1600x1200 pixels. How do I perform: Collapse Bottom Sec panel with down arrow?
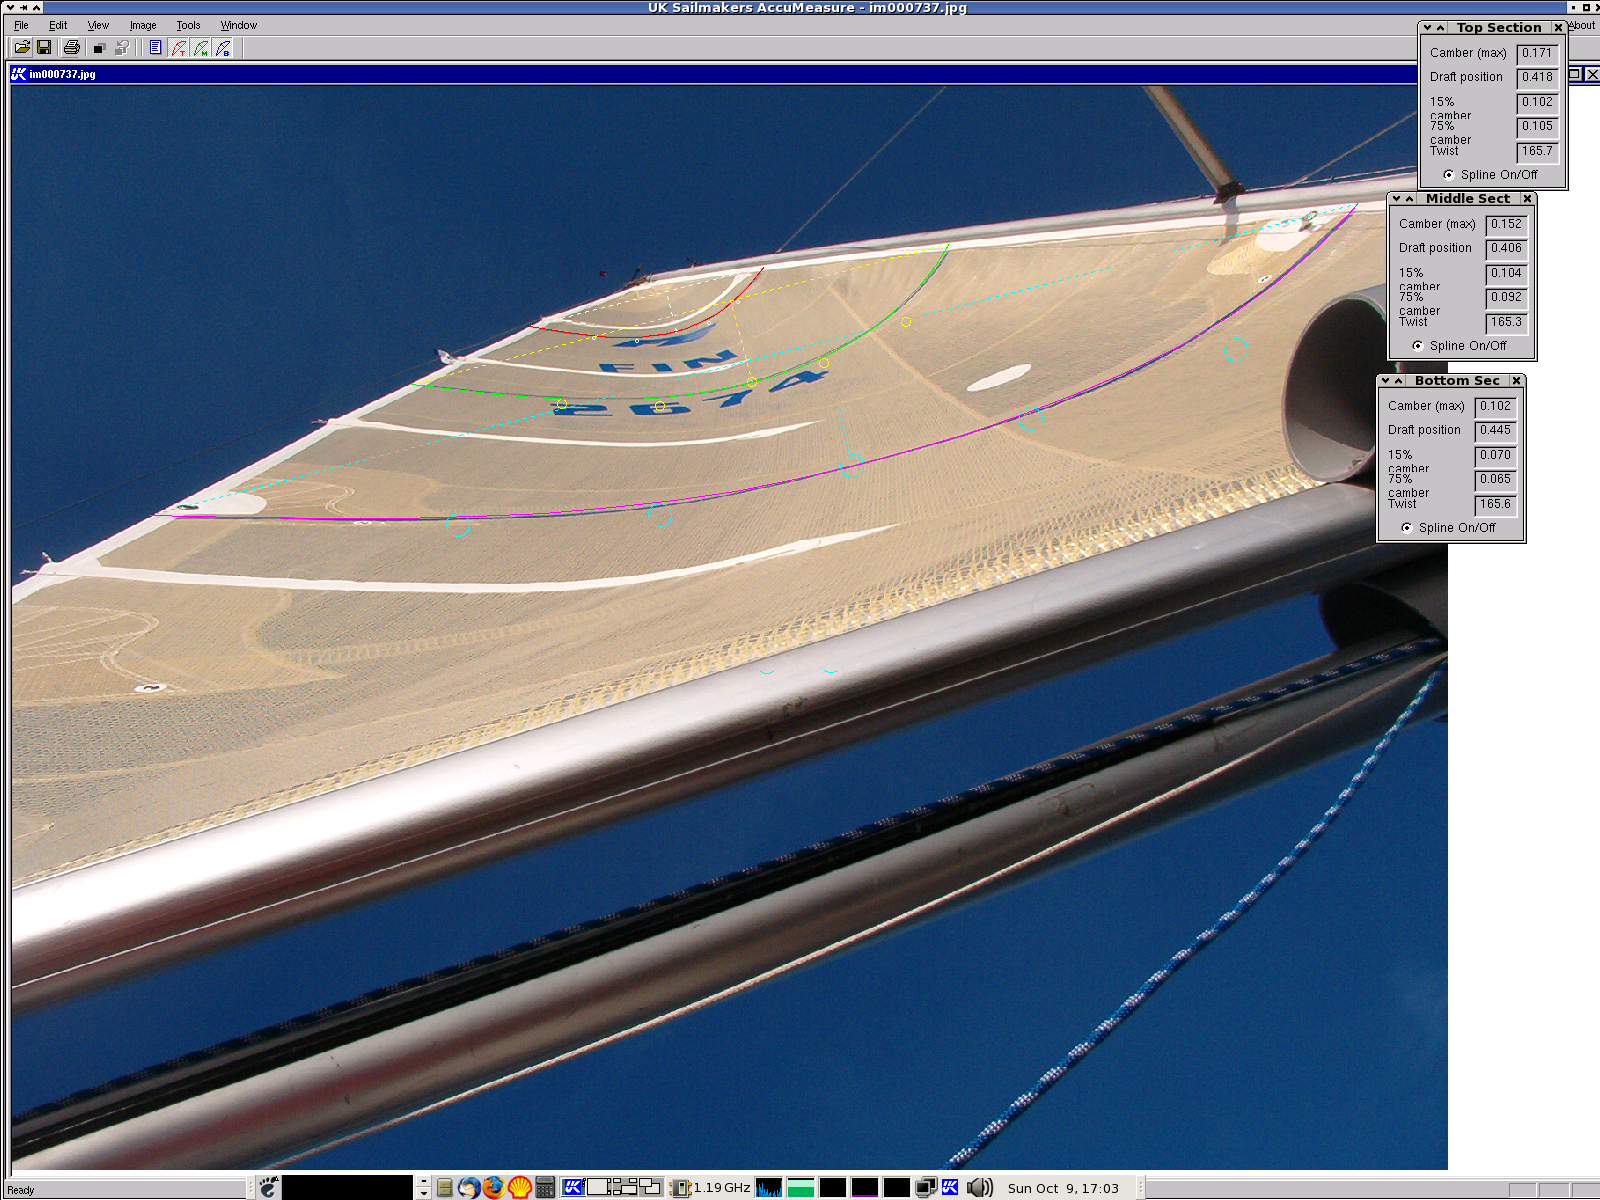coord(1385,381)
